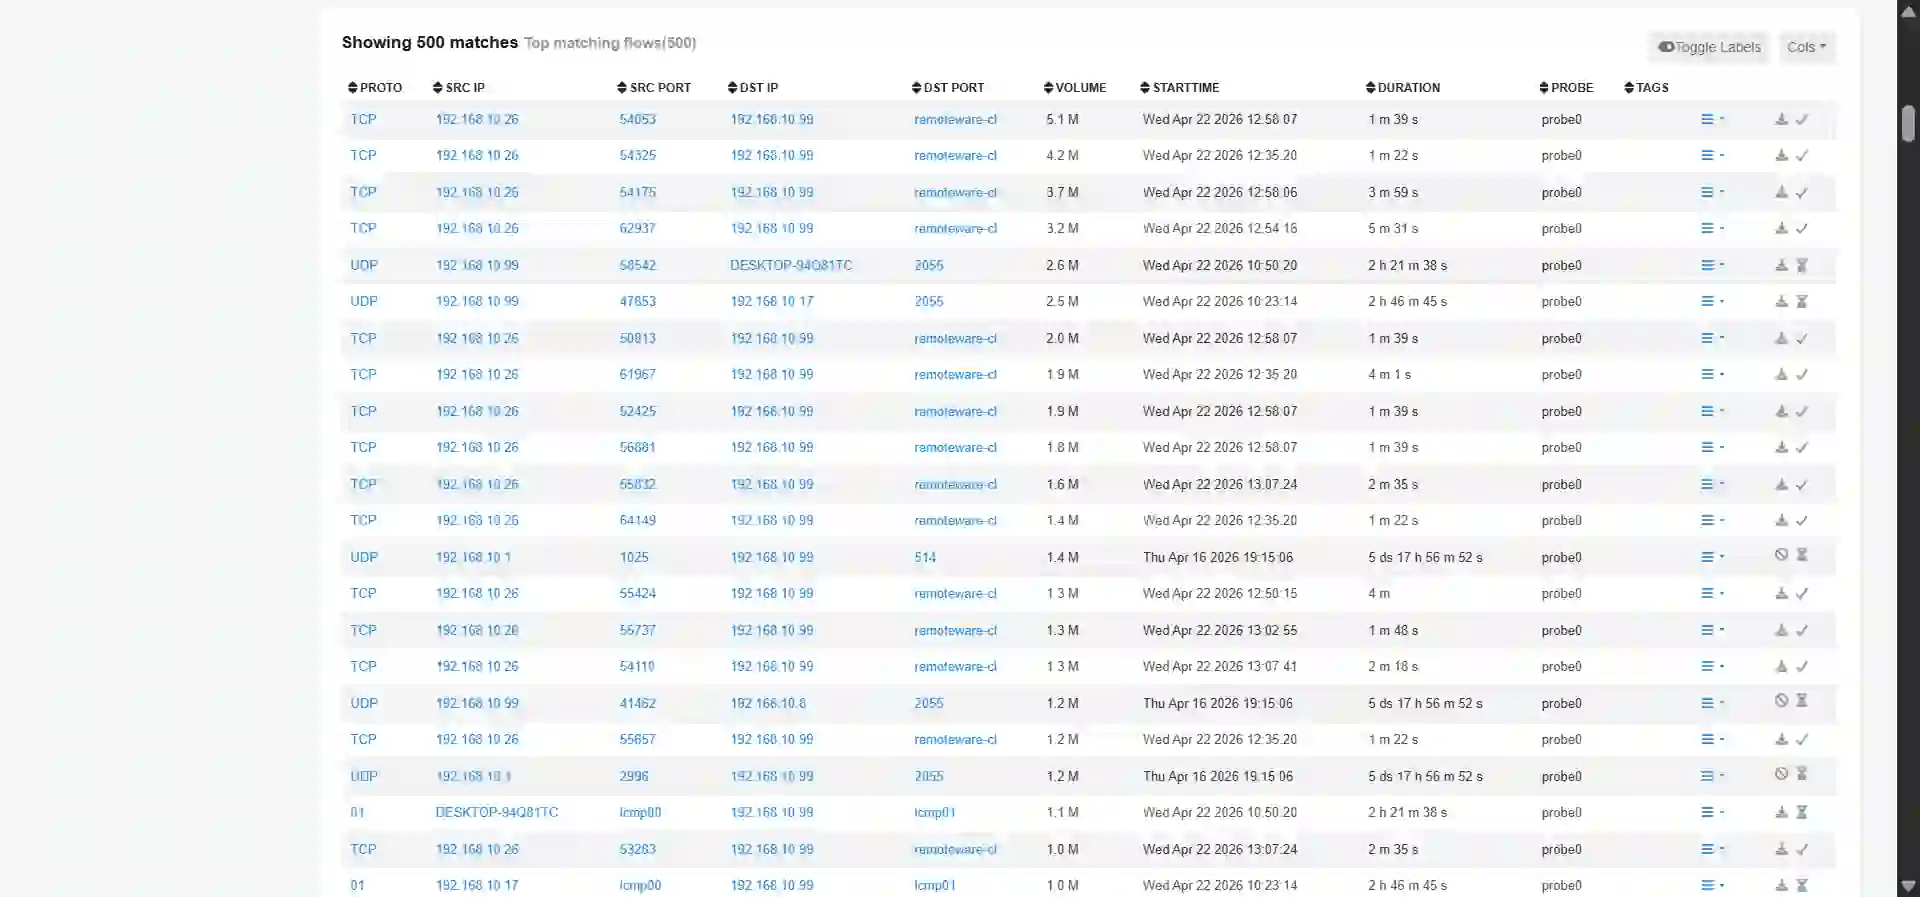Click checkmark icon in source port 61967 row

click(1802, 375)
